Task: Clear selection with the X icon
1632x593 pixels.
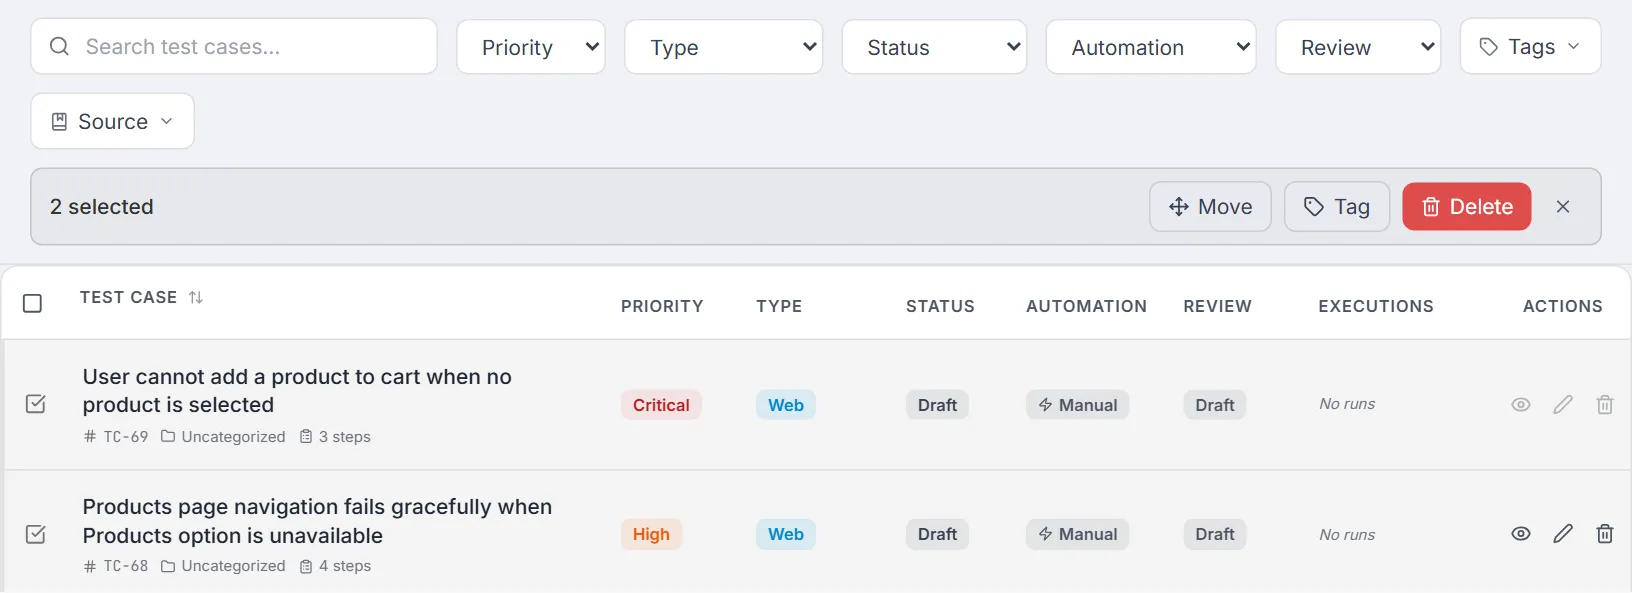Action: pos(1563,207)
